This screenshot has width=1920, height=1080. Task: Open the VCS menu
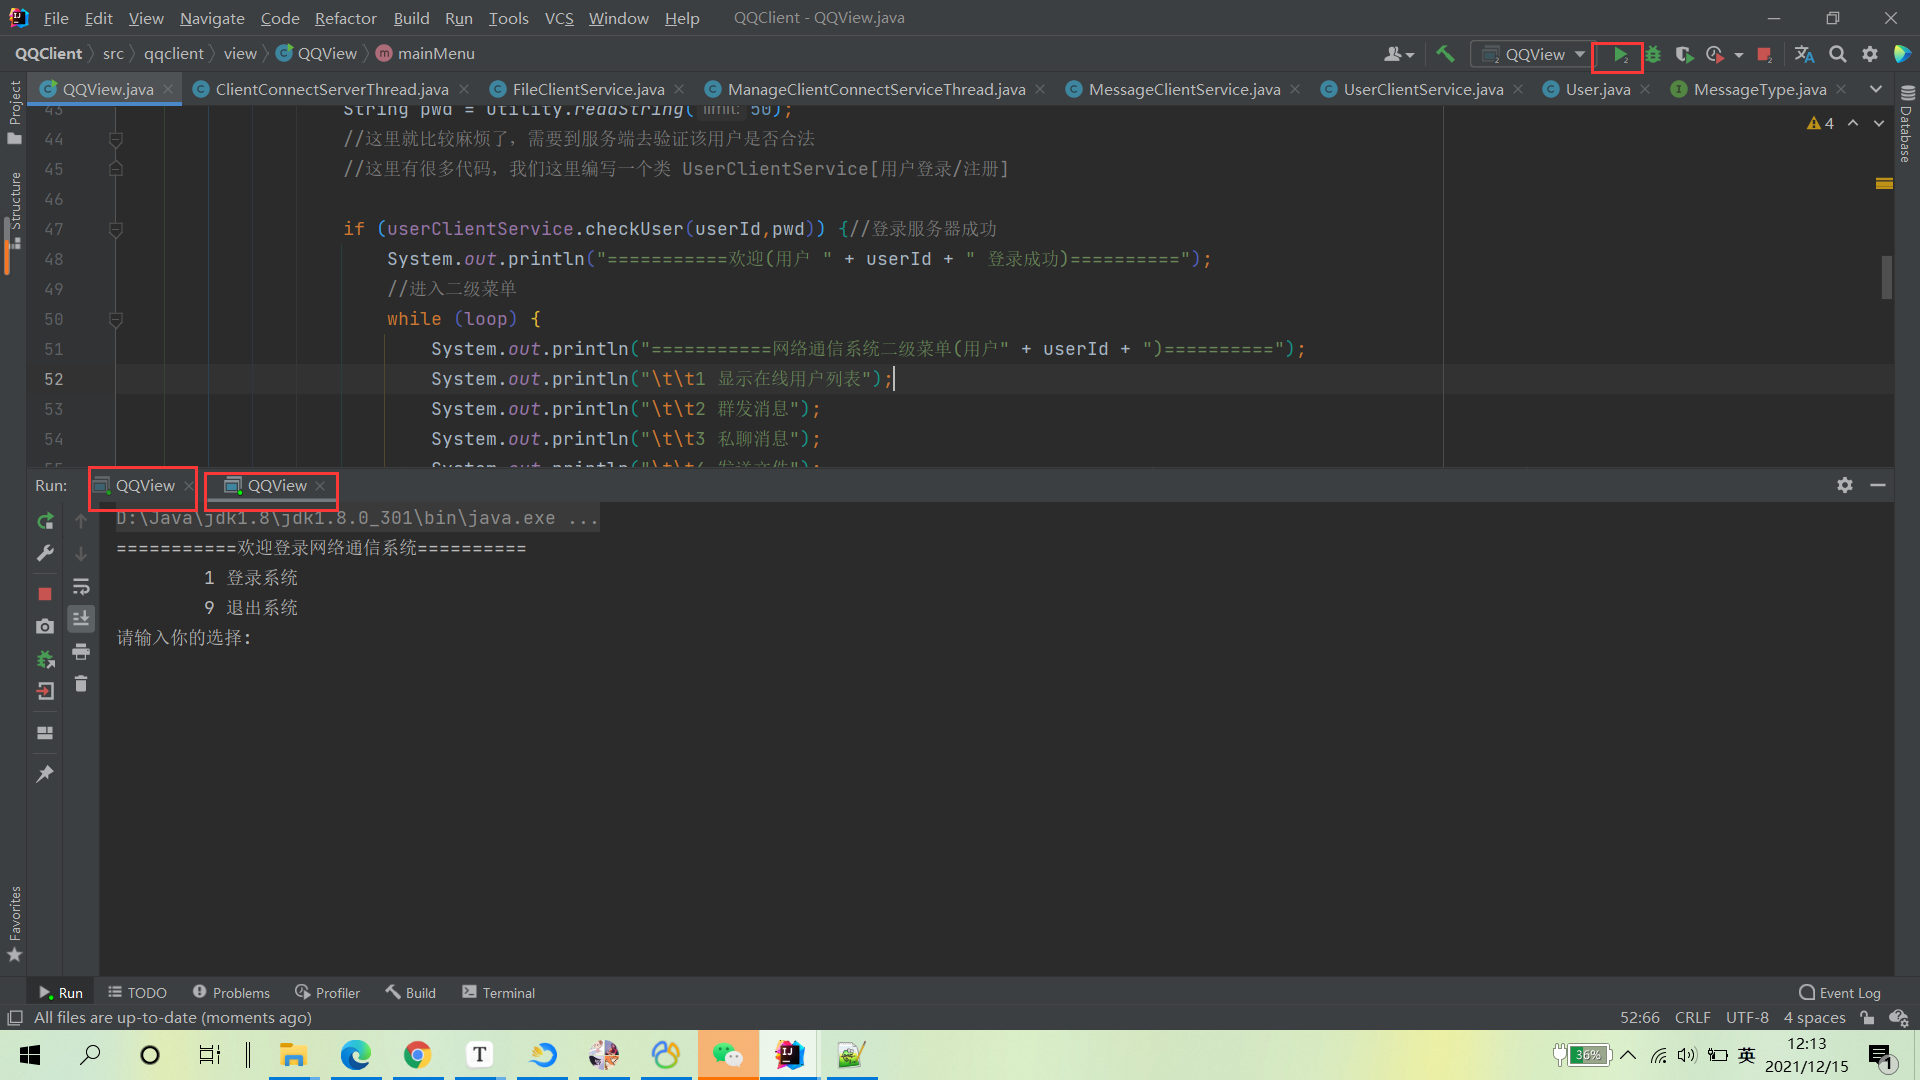559,18
